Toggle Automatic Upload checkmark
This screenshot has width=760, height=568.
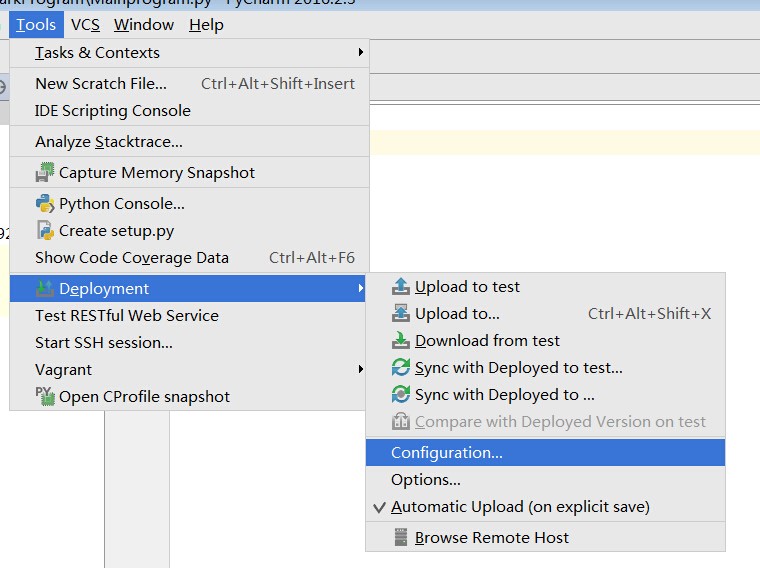click(x=380, y=507)
